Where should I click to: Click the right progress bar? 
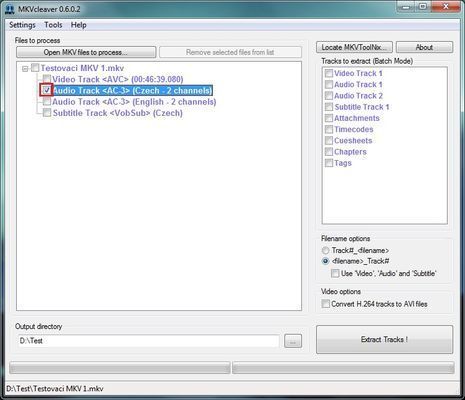343,368
